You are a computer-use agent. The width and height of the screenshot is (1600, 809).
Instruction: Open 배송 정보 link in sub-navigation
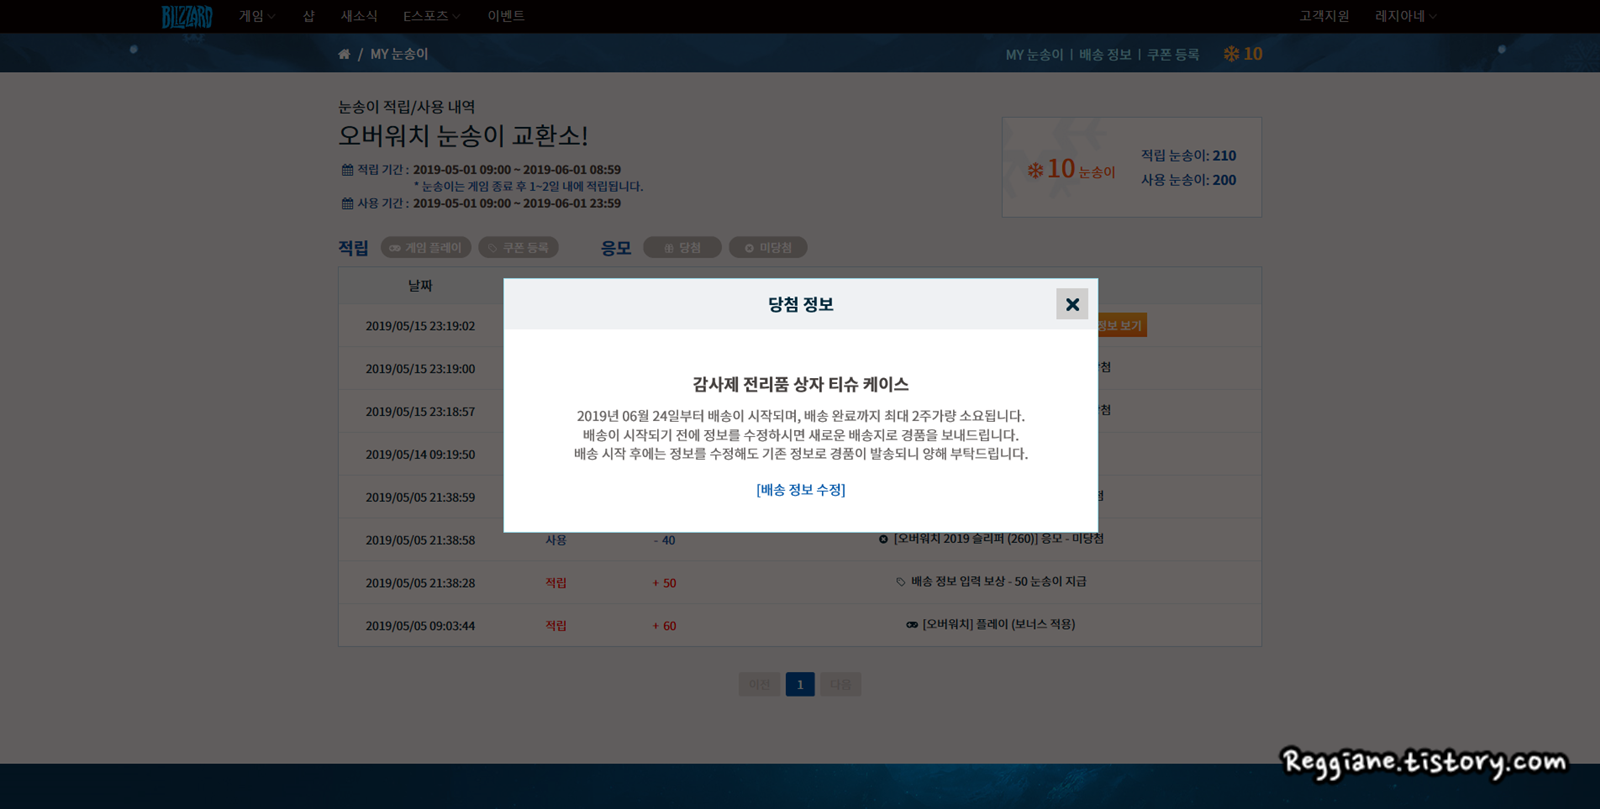click(x=1105, y=55)
